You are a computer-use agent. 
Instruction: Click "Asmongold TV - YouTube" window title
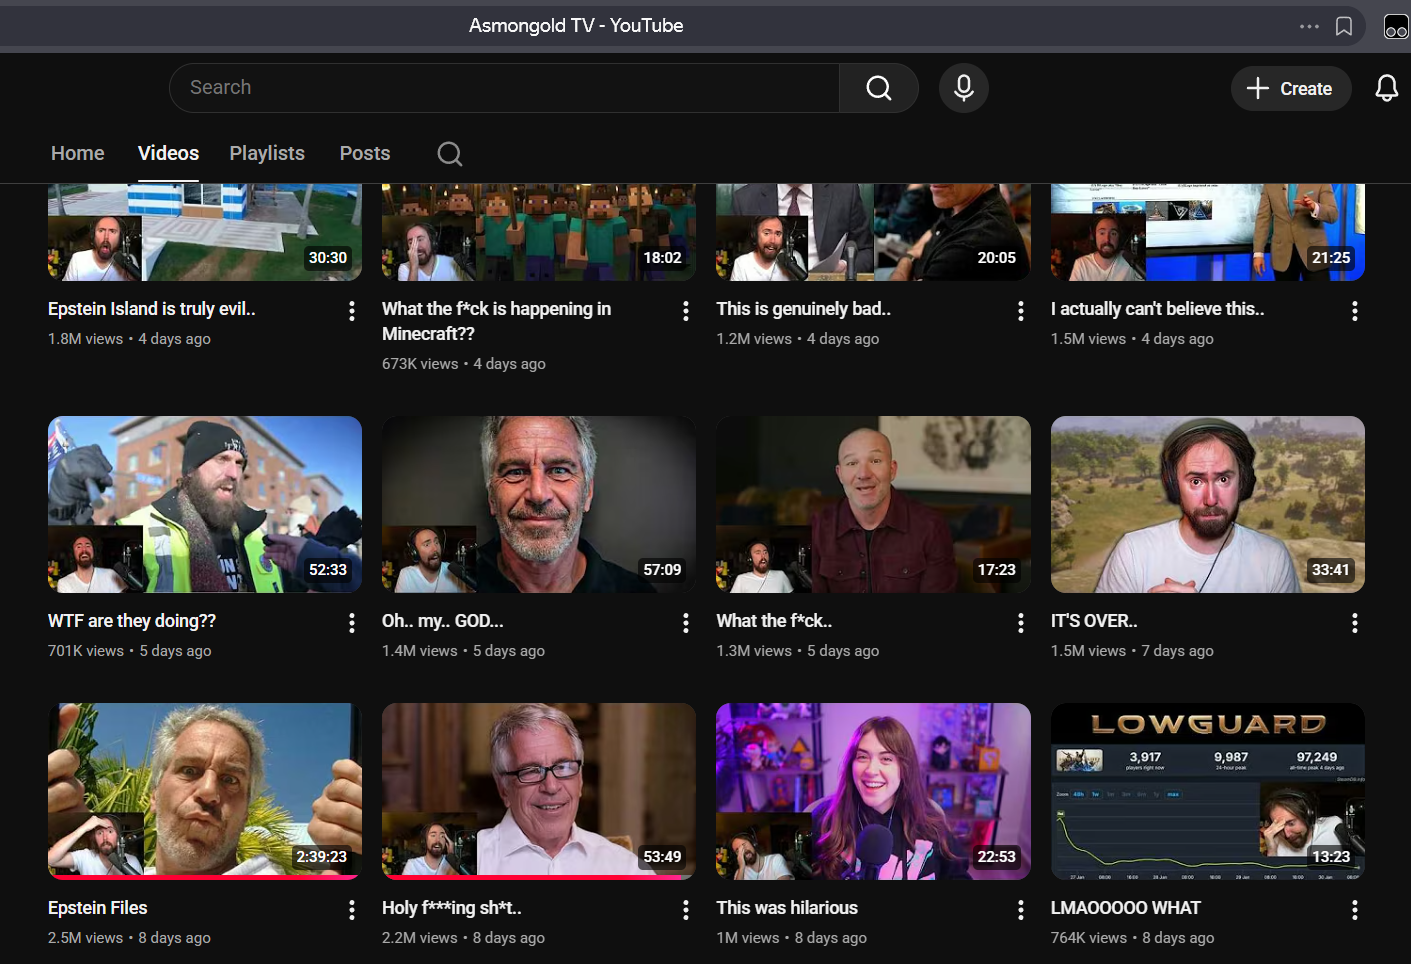576,26
